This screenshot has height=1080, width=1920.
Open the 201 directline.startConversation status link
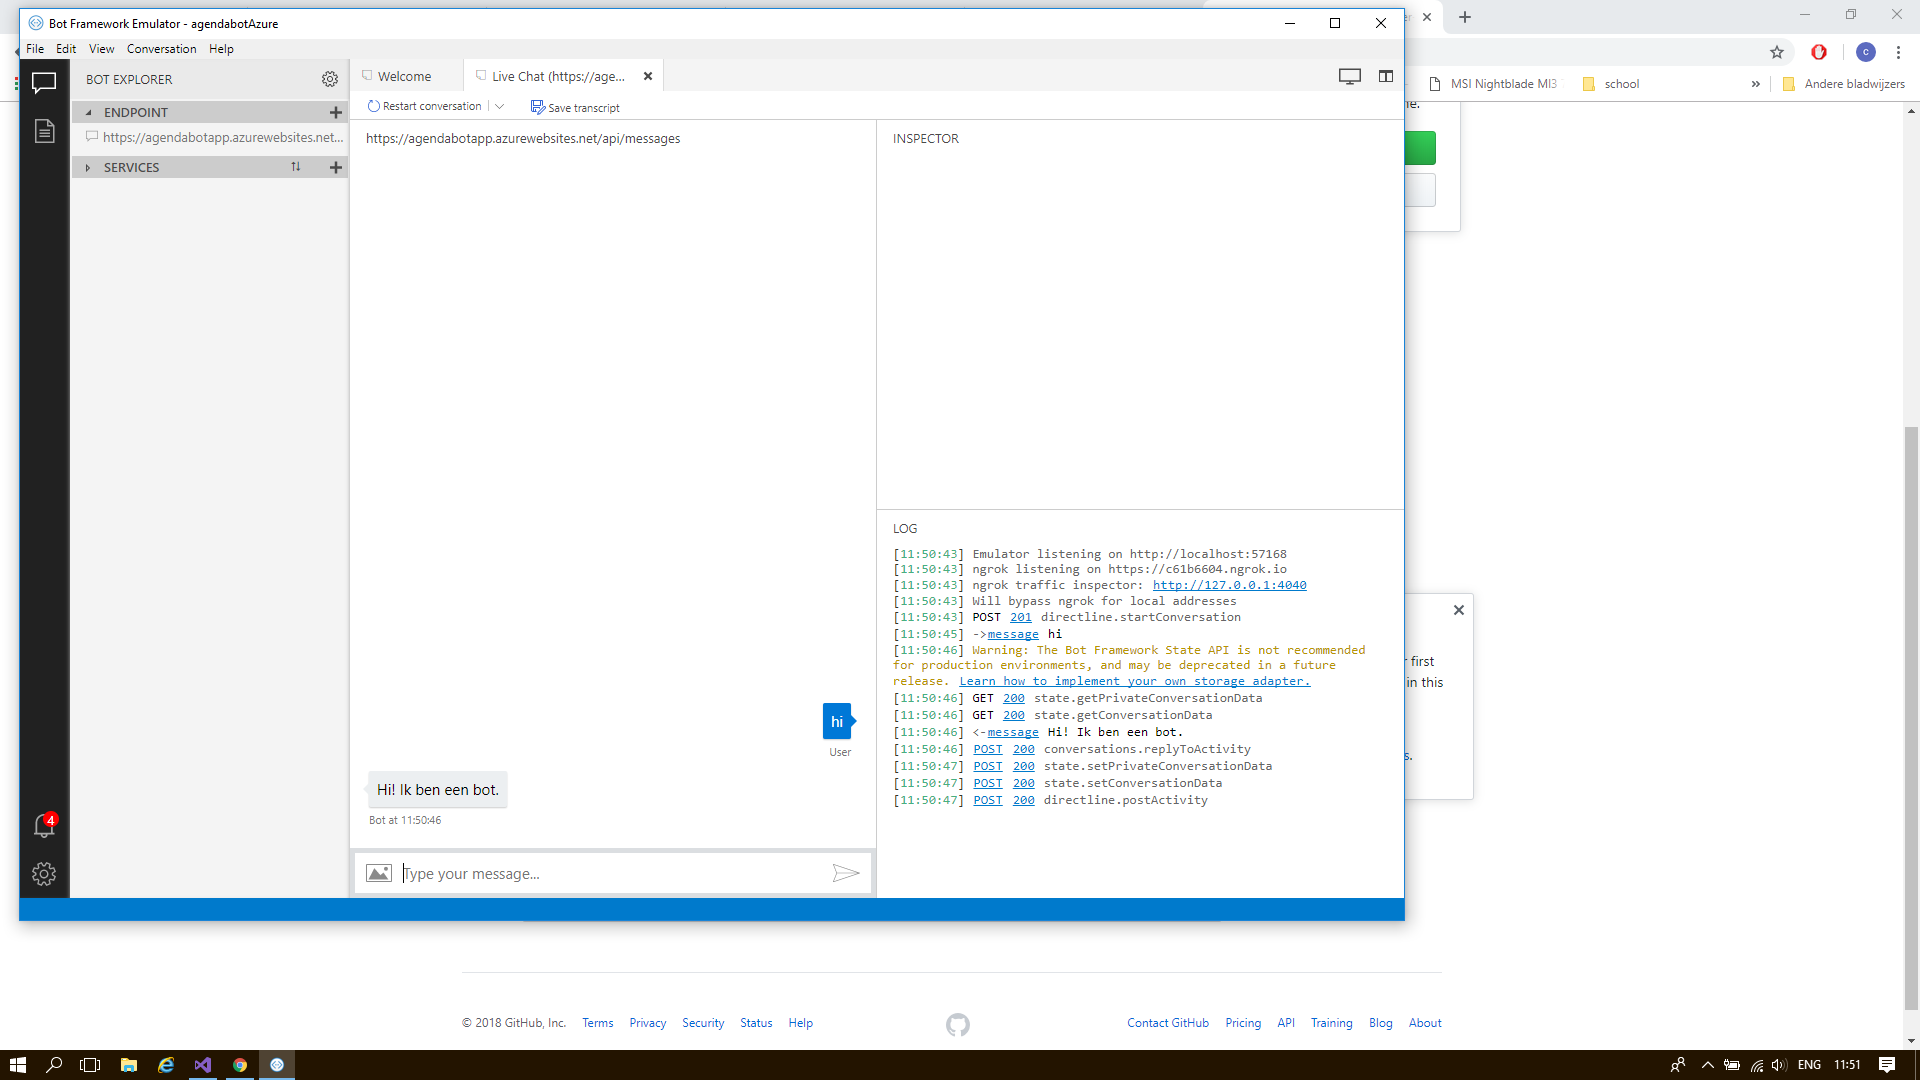click(1020, 617)
